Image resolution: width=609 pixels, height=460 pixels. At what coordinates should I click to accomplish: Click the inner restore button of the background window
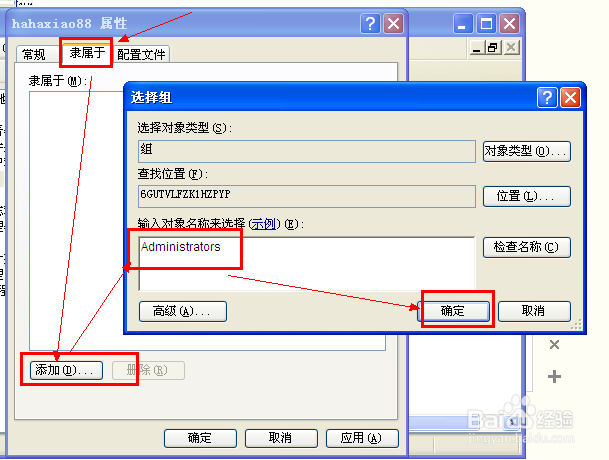(x=493, y=48)
